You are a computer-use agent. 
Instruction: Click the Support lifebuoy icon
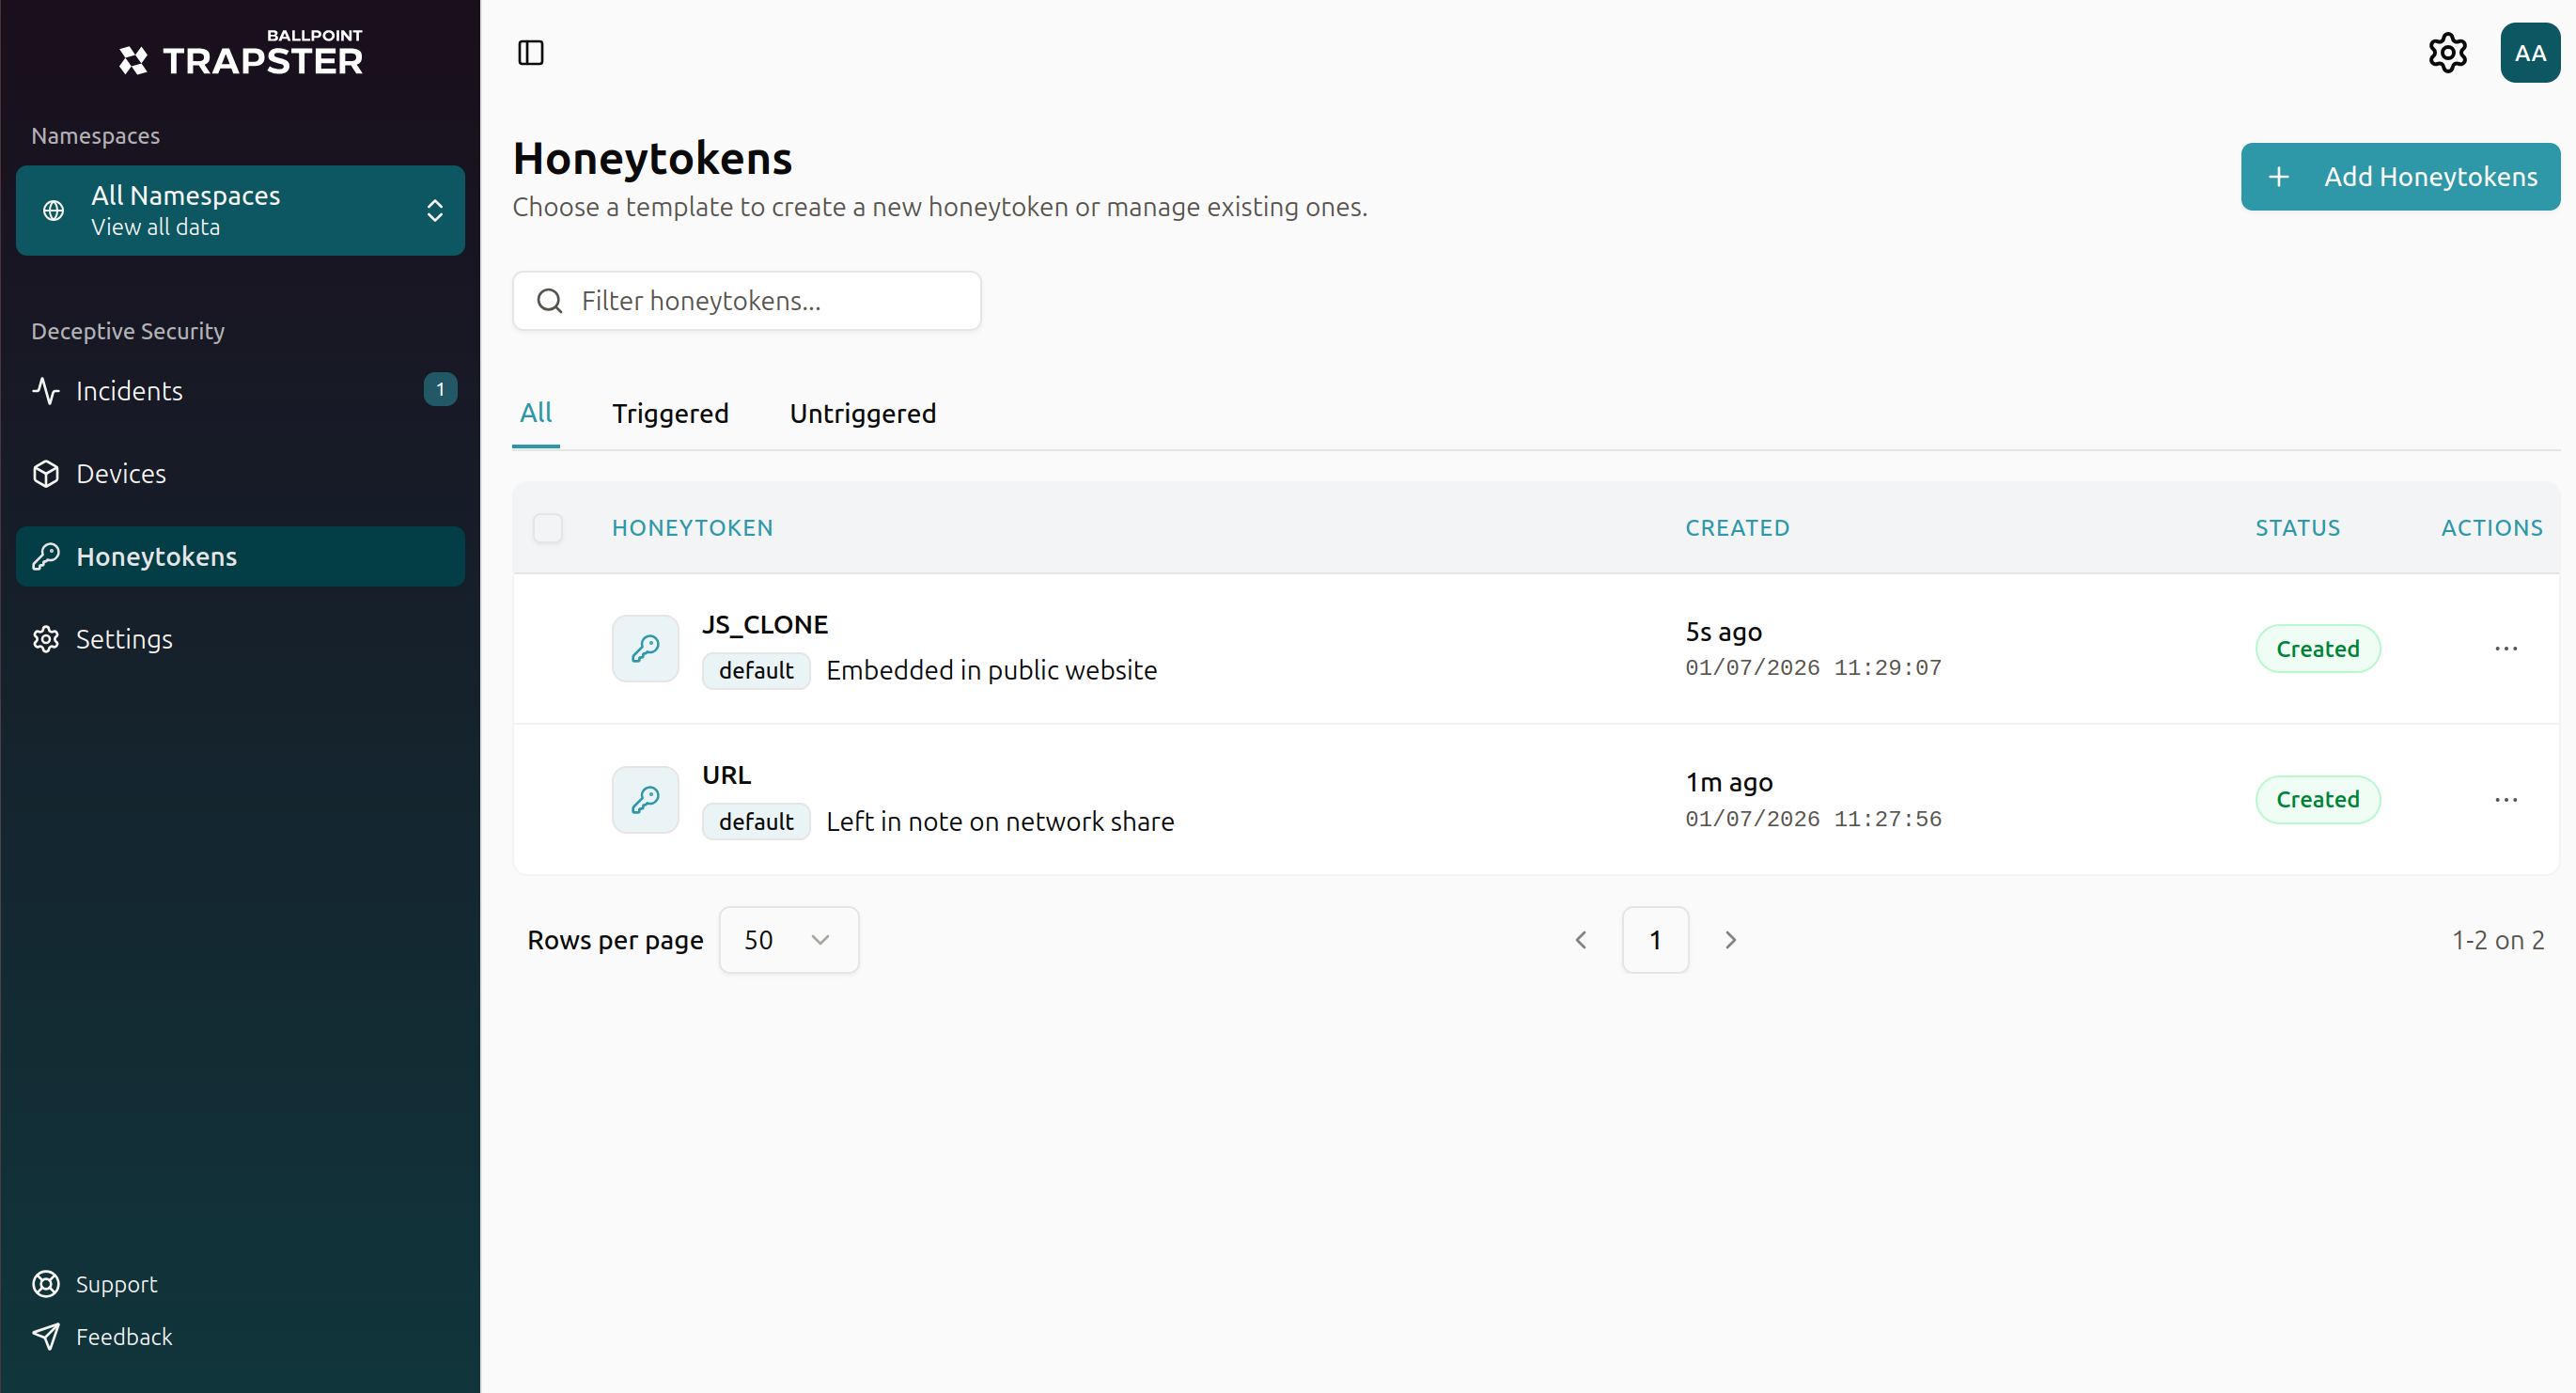(46, 1284)
